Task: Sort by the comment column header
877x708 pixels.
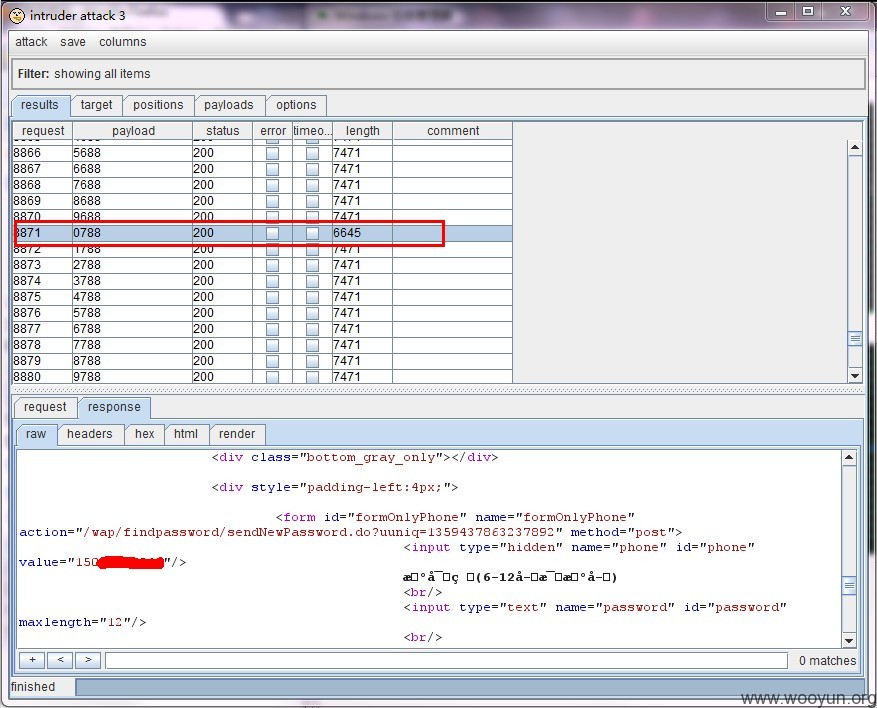Action: click(452, 131)
